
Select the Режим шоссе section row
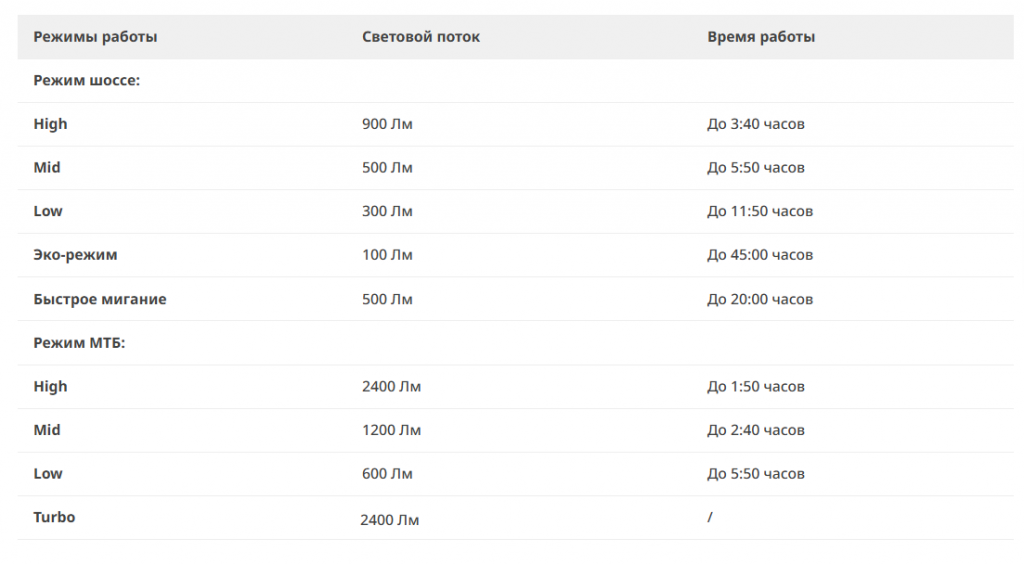(x=515, y=81)
